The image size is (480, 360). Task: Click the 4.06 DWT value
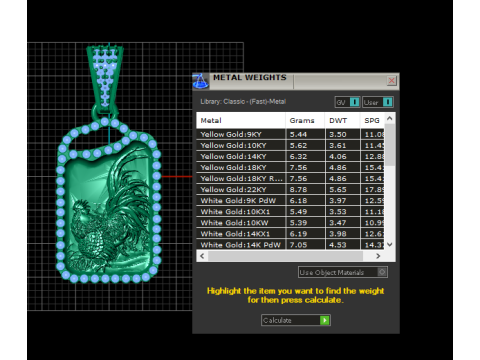coord(338,156)
